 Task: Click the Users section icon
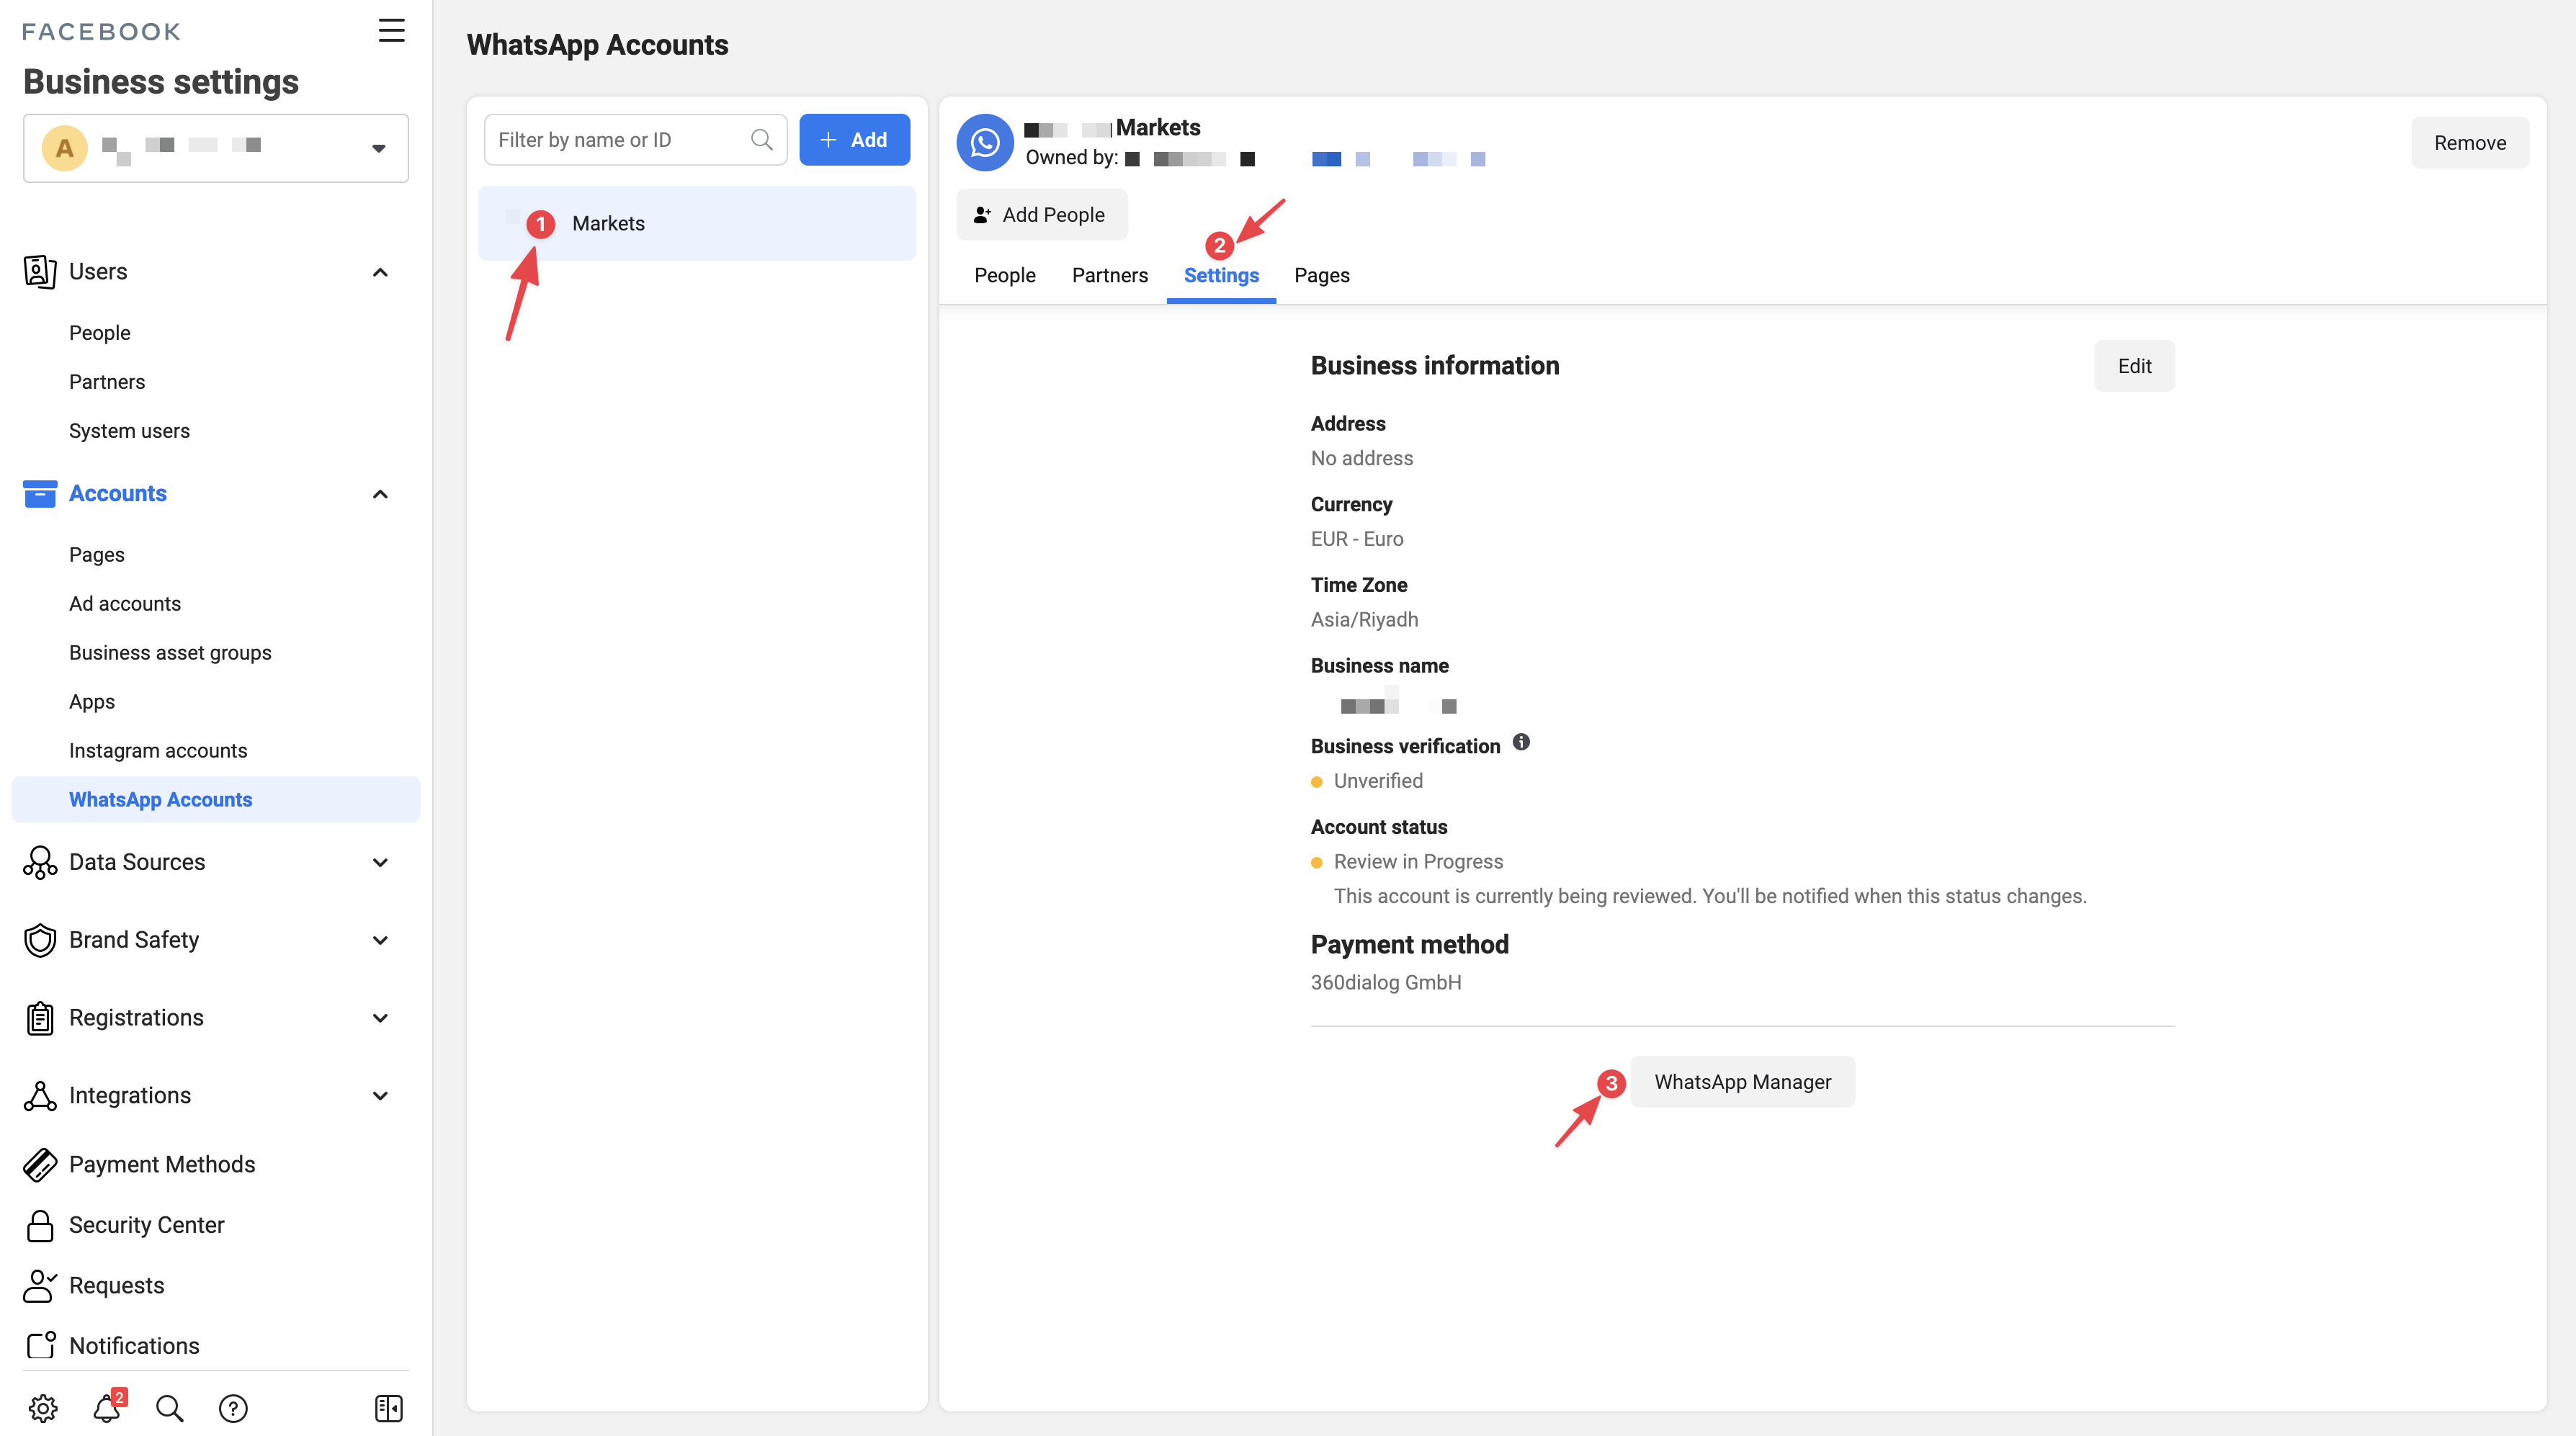point(40,272)
